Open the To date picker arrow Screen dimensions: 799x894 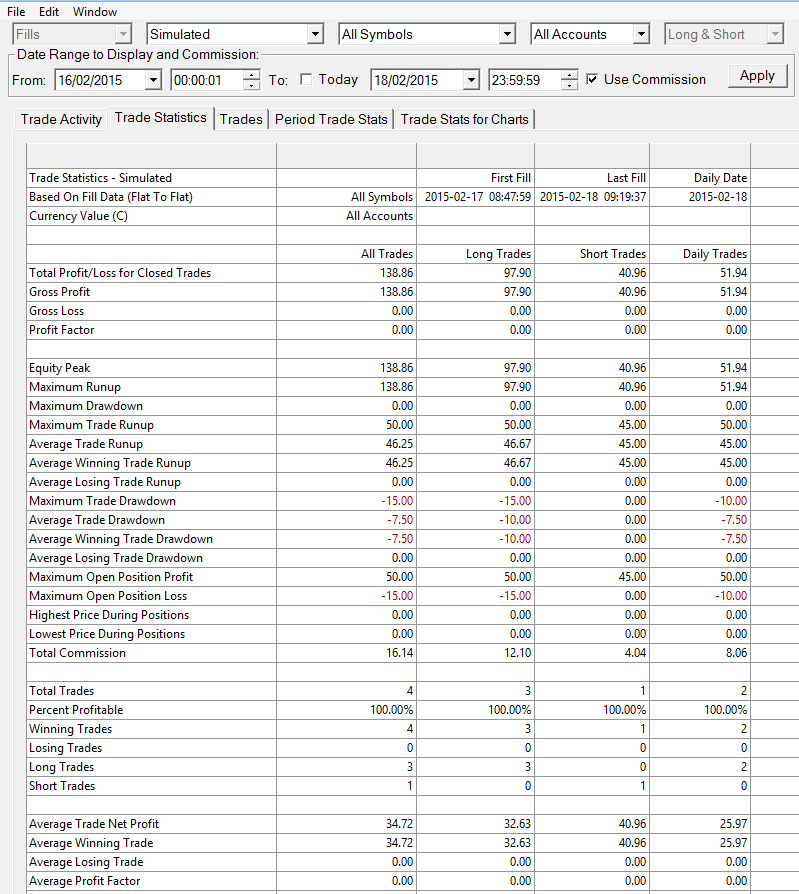471,80
